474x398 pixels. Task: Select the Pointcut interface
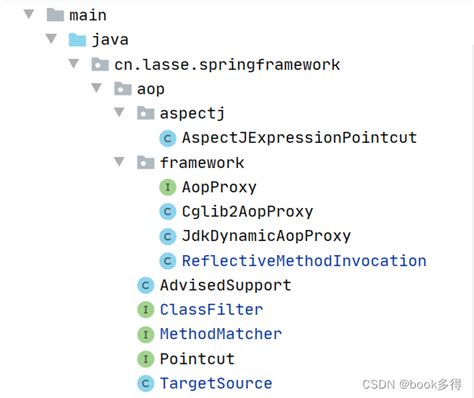point(197,359)
